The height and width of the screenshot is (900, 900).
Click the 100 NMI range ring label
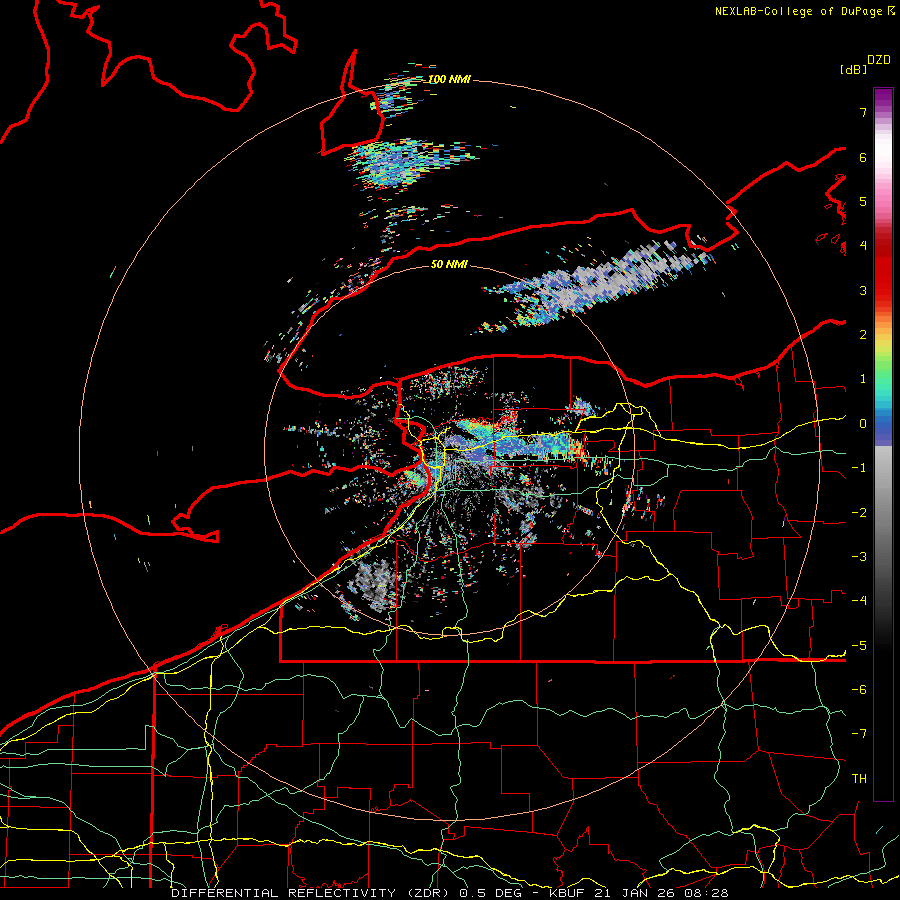[x=449, y=79]
